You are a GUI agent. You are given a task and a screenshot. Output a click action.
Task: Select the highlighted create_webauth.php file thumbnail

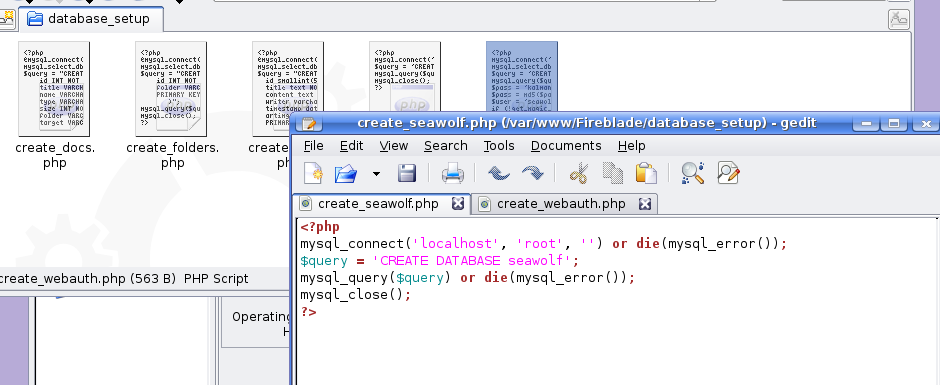[x=522, y=77]
